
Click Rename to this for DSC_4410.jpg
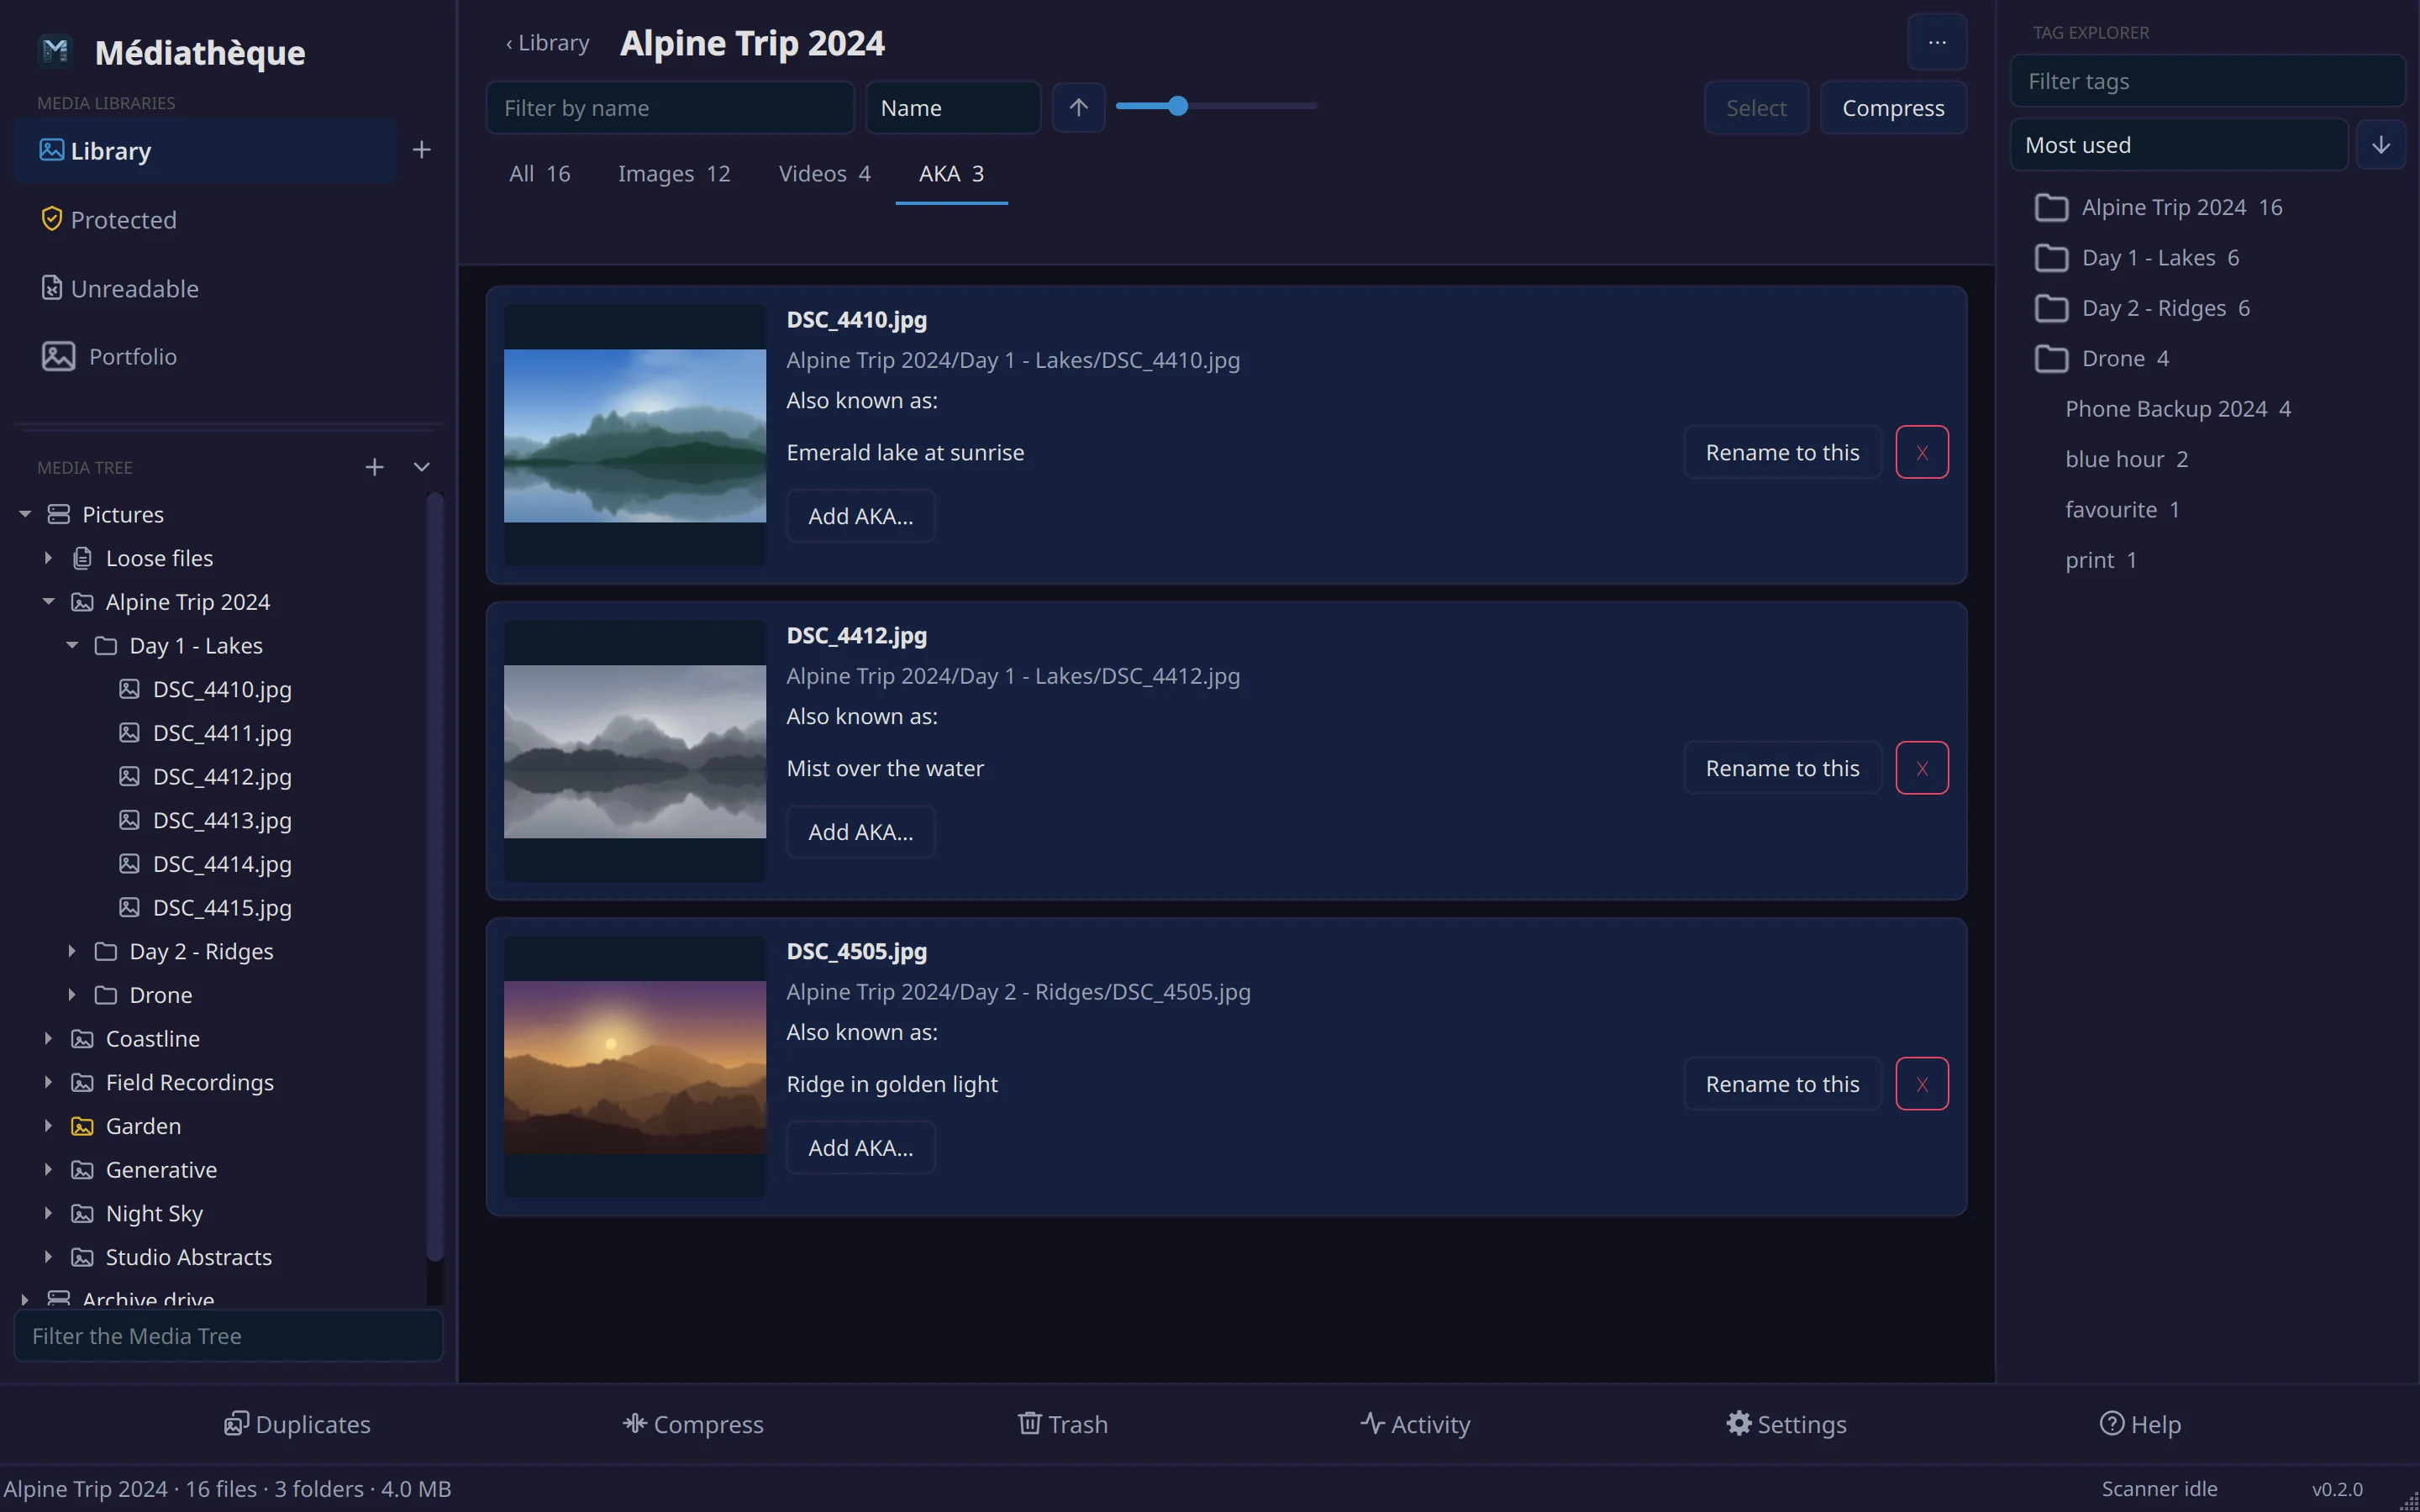coord(1782,452)
